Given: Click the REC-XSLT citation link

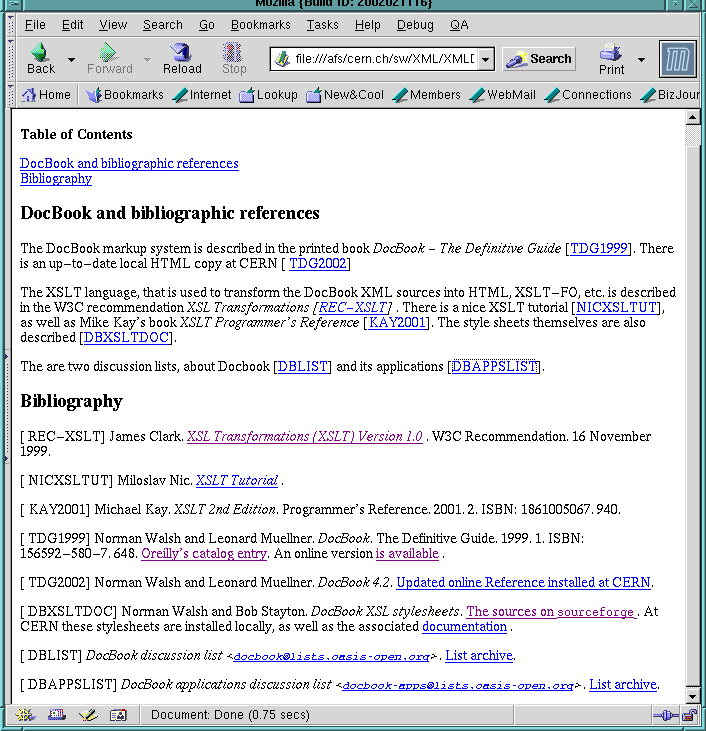Looking at the screenshot, I should (353, 308).
